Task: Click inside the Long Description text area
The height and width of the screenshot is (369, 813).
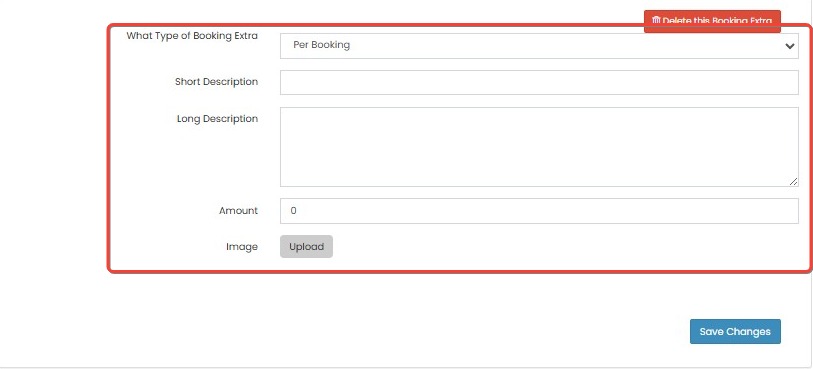Action: [539, 147]
